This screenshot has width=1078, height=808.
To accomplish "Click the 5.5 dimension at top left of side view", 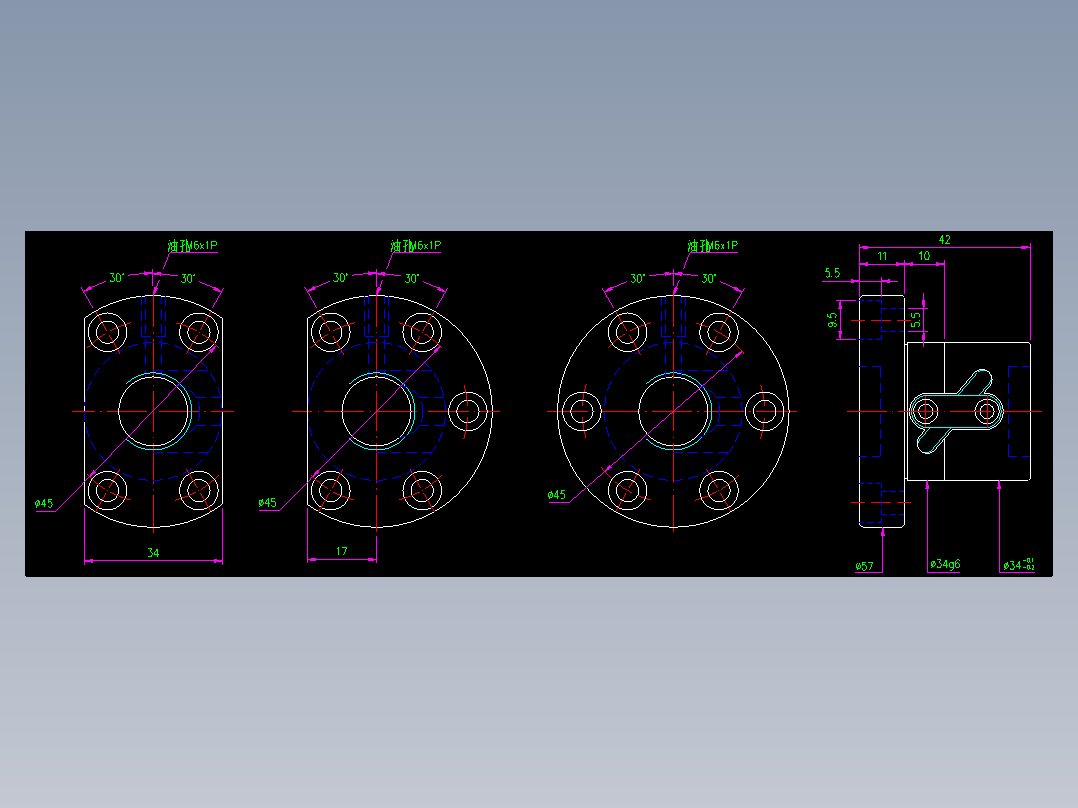I will tap(833, 272).
